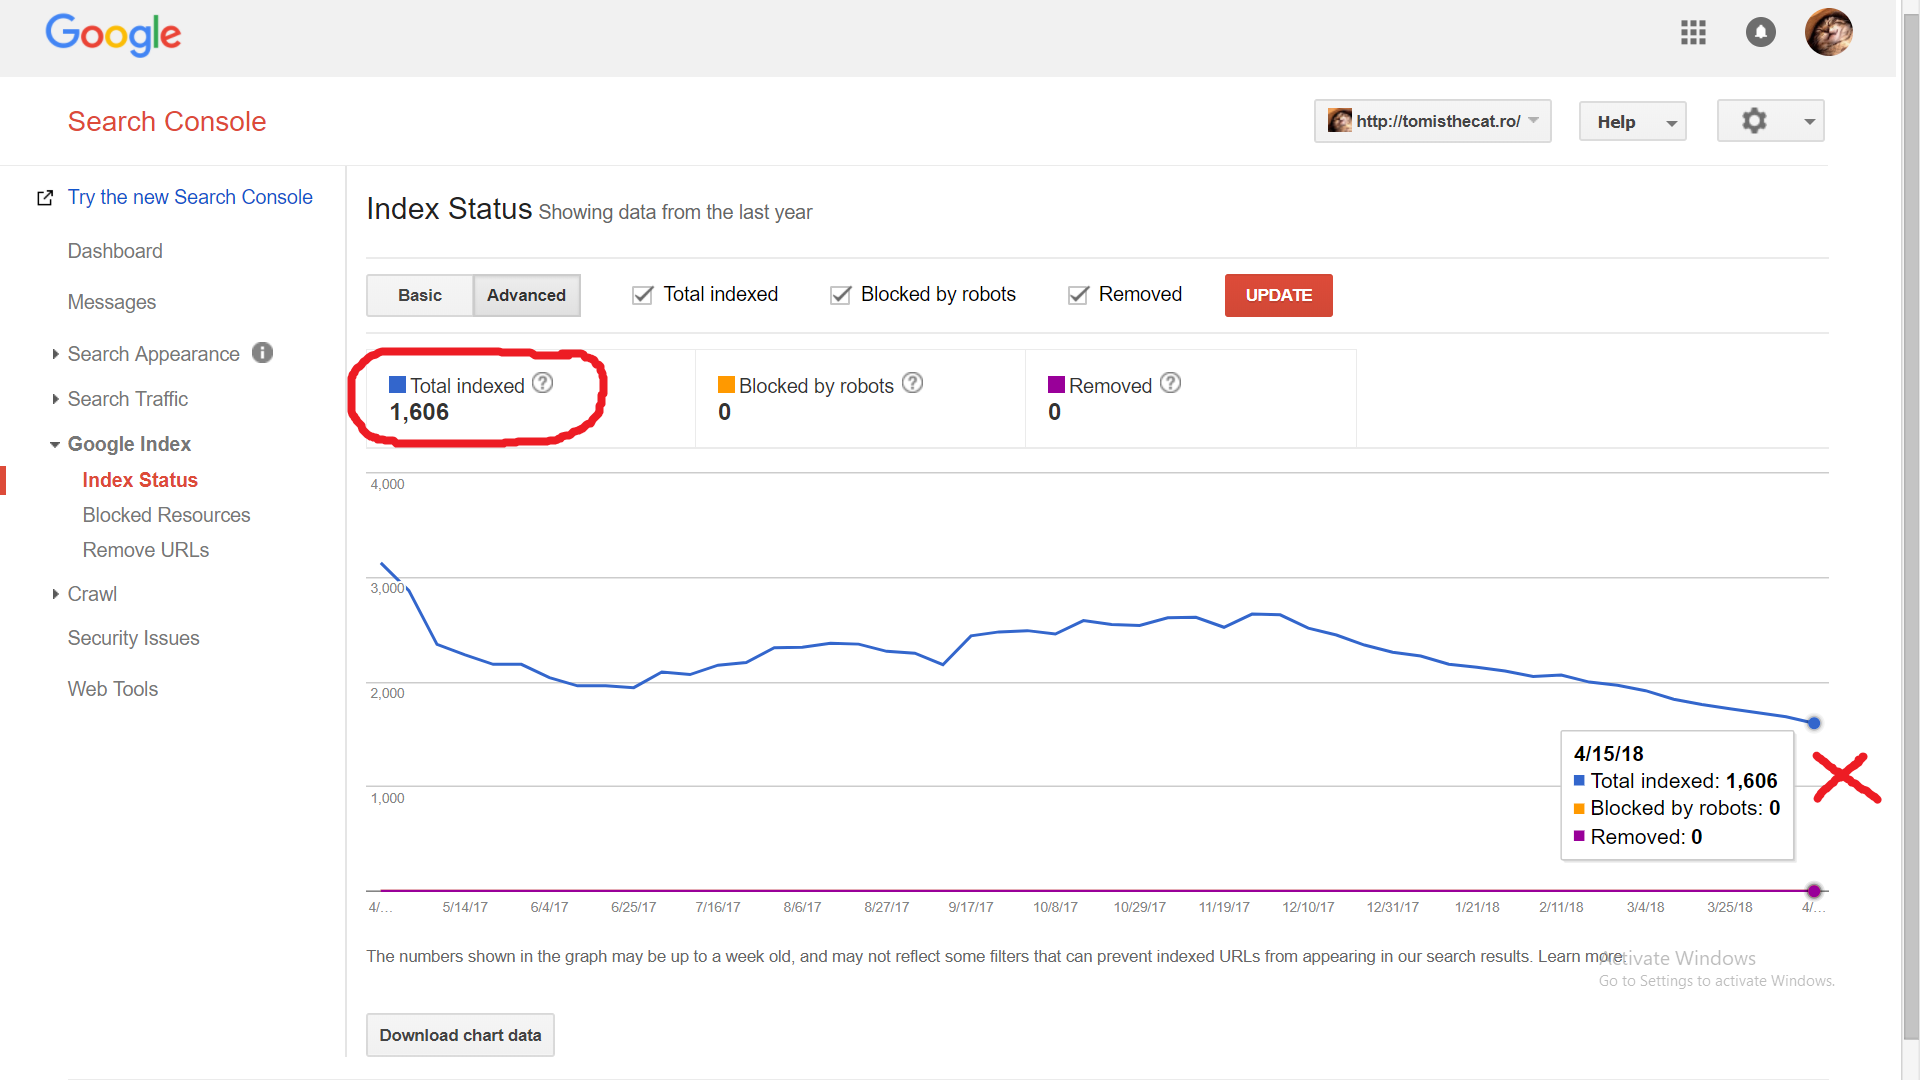This screenshot has height=1080, width=1920.
Task: Open the tomisthecat.ro property dropdown
Action: pos(1432,121)
